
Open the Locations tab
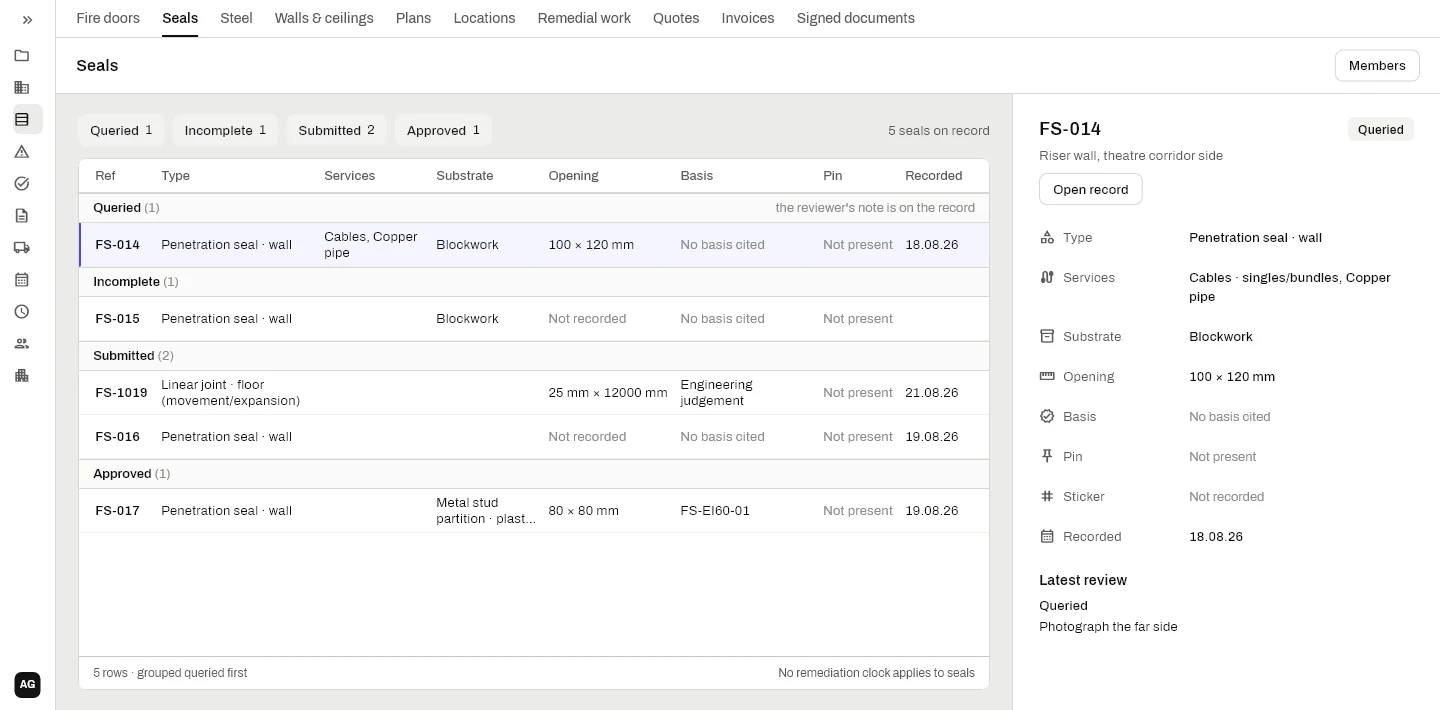pyautogui.click(x=484, y=18)
